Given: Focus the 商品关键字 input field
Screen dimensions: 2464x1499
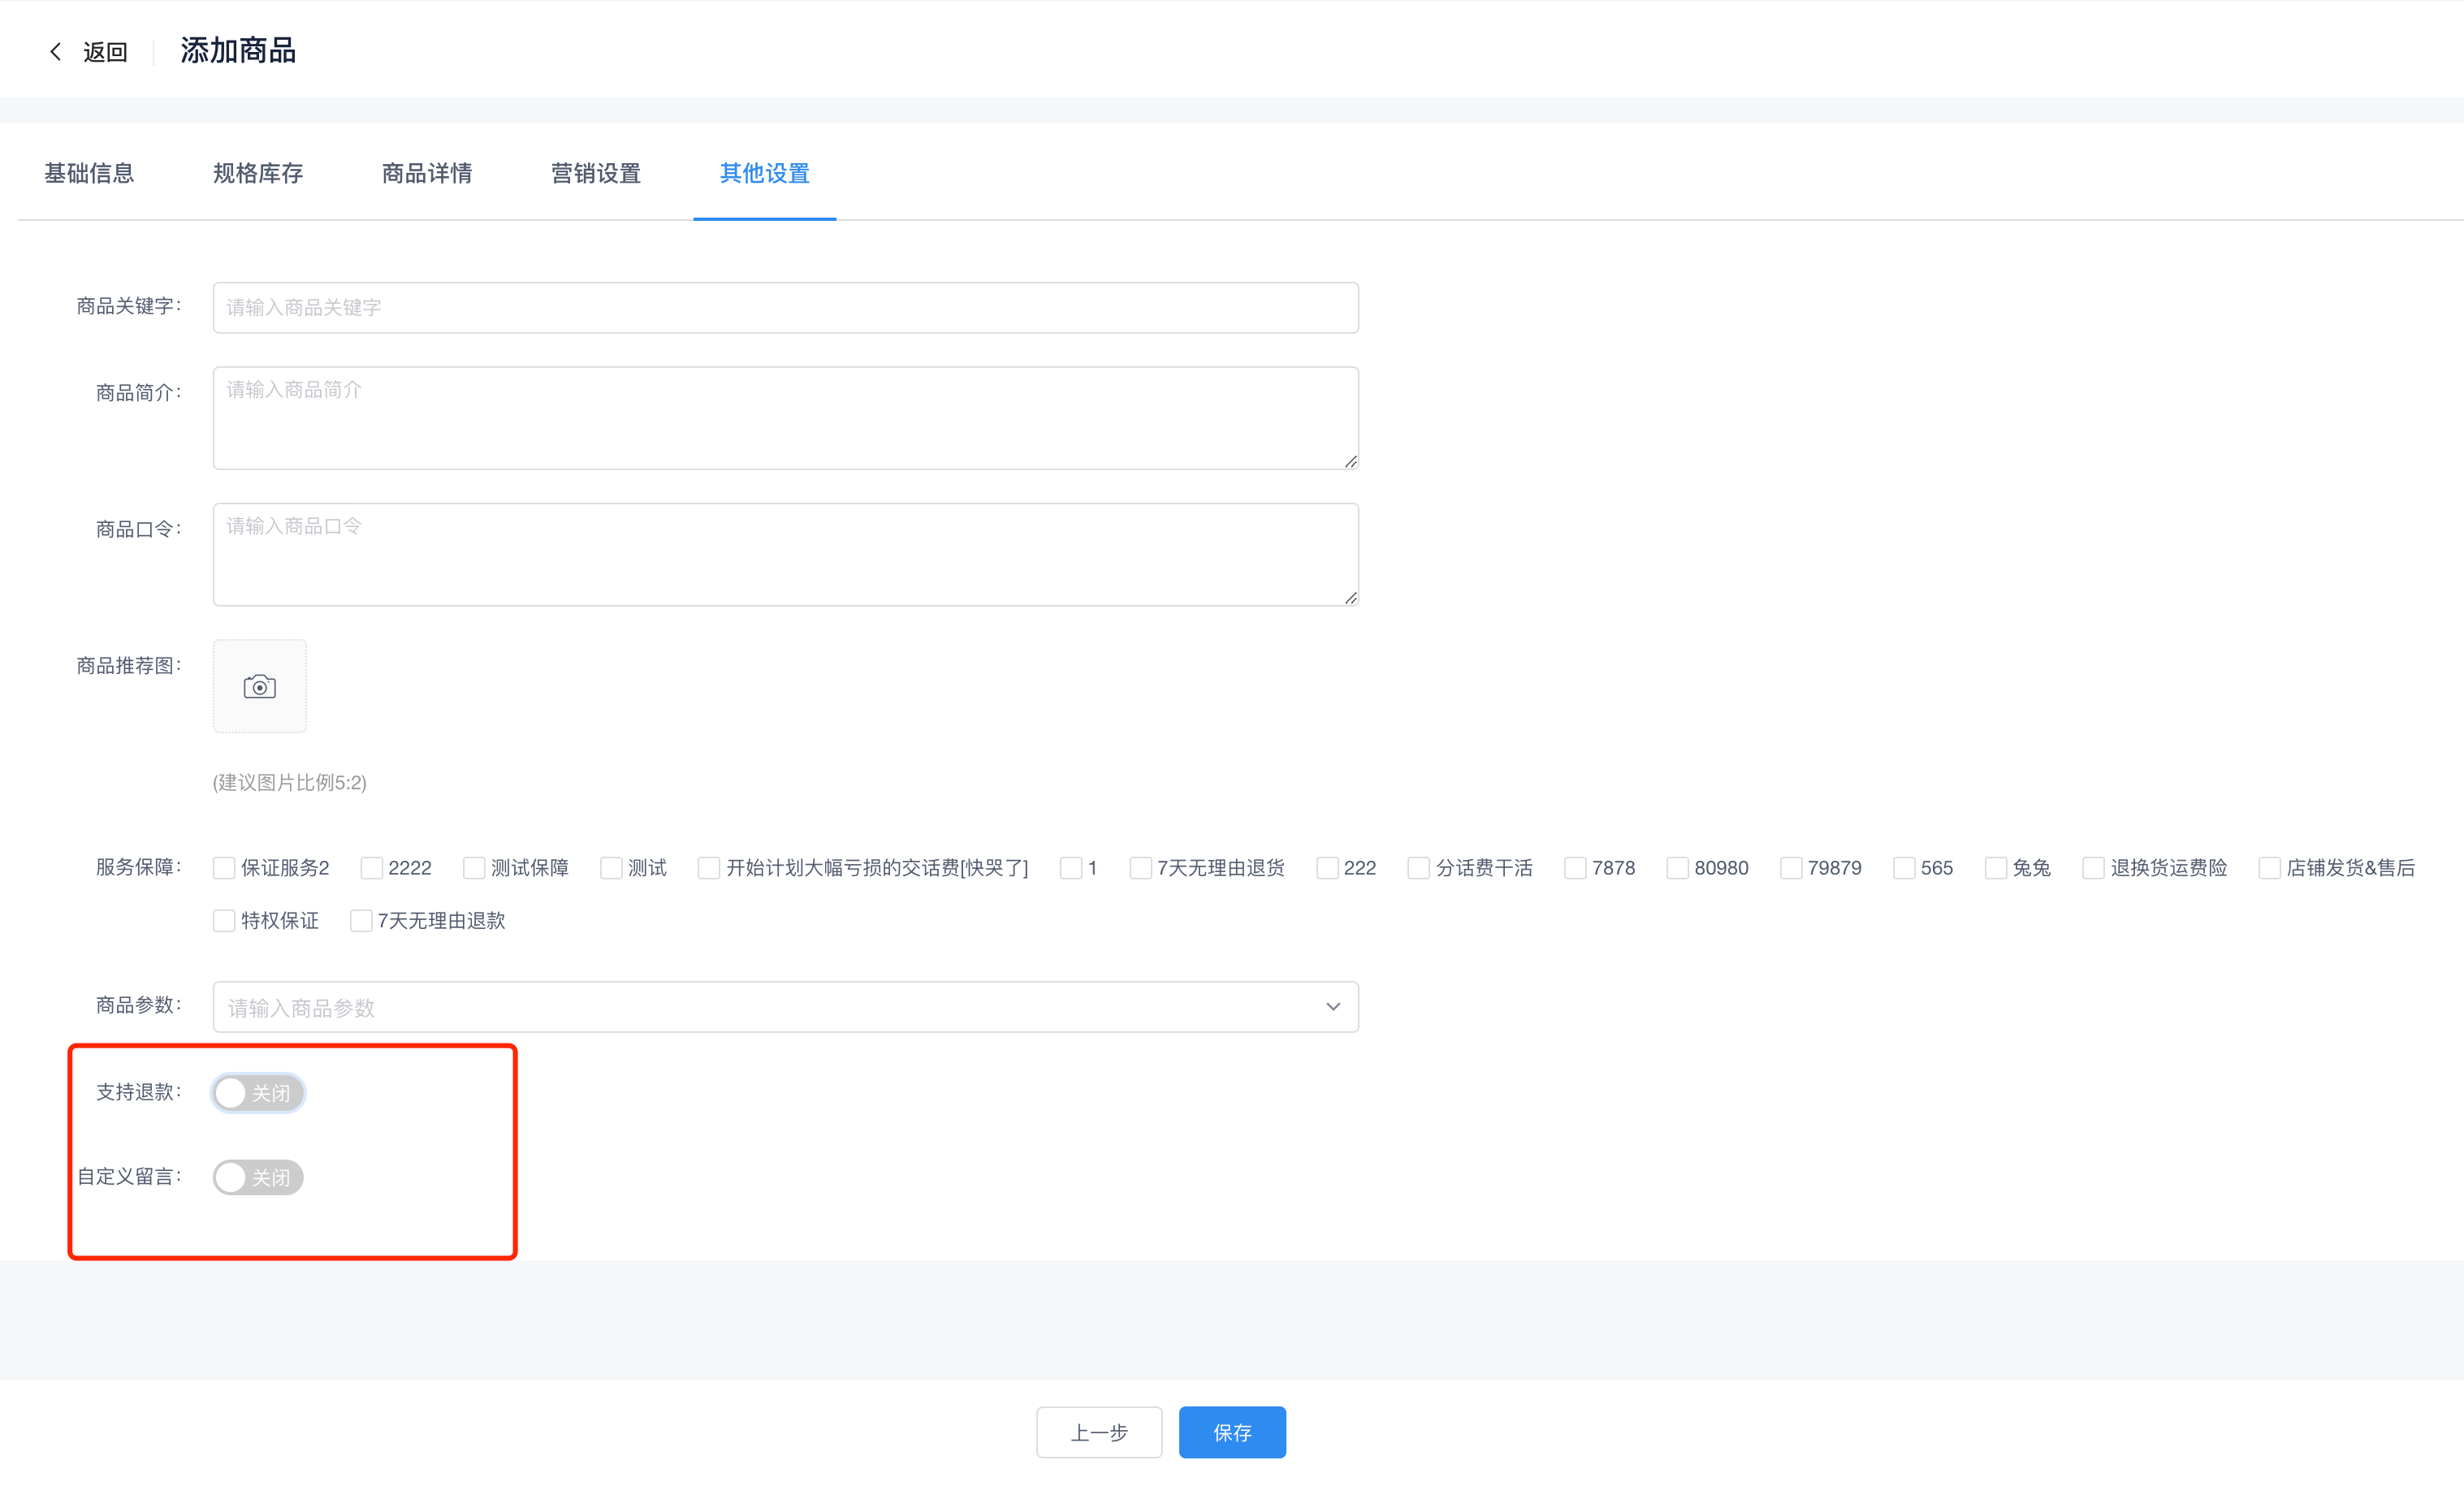Looking at the screenshot, I should click(785, 308).
